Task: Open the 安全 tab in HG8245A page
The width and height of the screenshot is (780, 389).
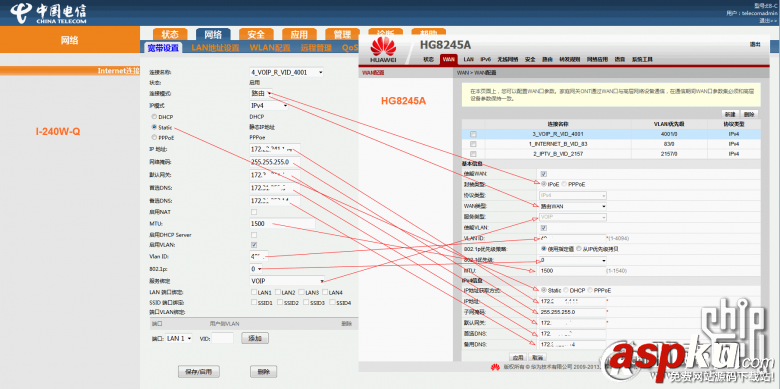Action: (530, 59)
